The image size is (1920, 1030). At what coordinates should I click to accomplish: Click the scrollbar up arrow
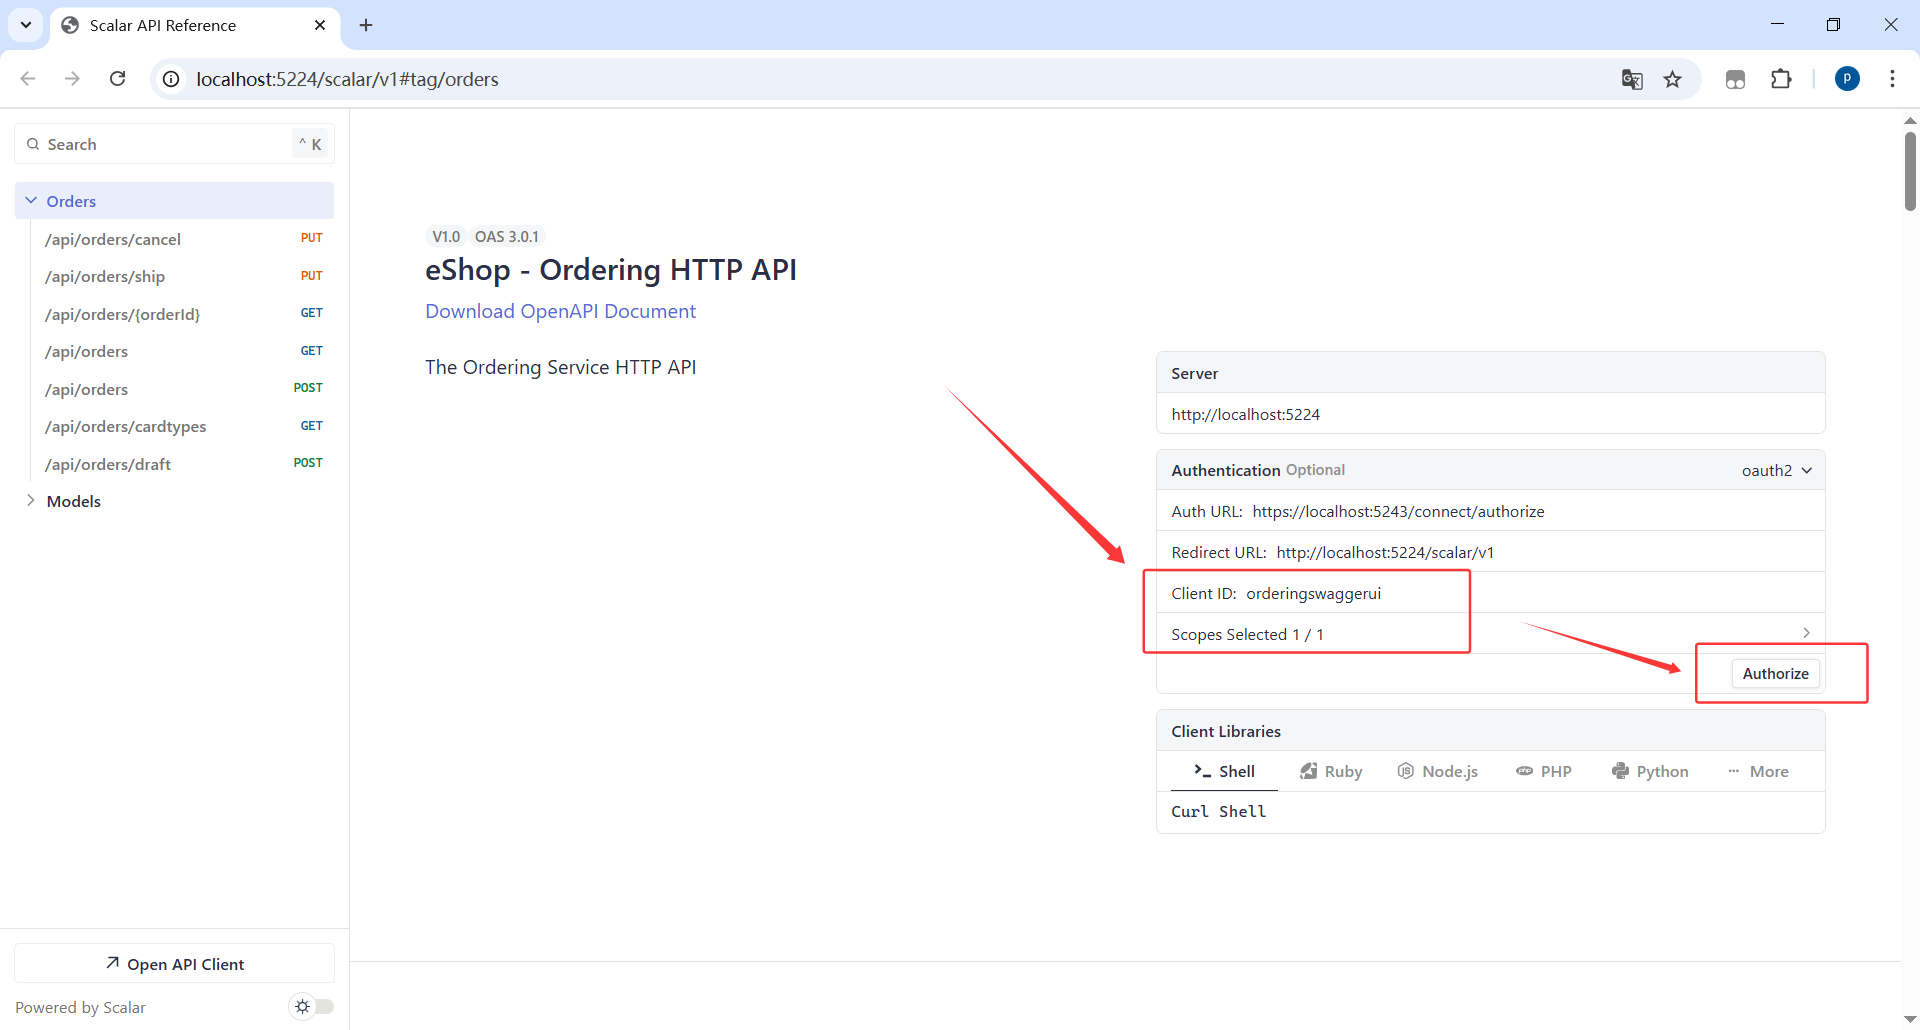tap(1910, 120)
